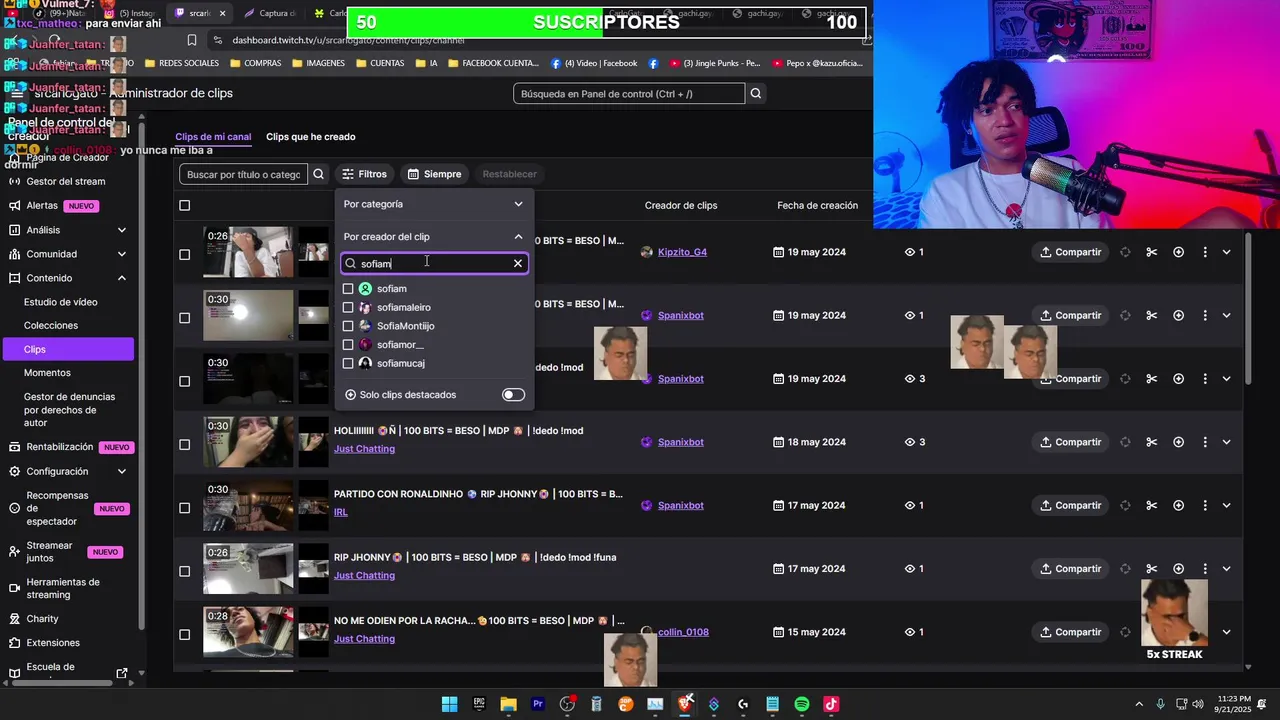The height and width of the screenshot is (720, 1280).
Task: Switch to Clips que he creado tab
Action: coord(310,137)
